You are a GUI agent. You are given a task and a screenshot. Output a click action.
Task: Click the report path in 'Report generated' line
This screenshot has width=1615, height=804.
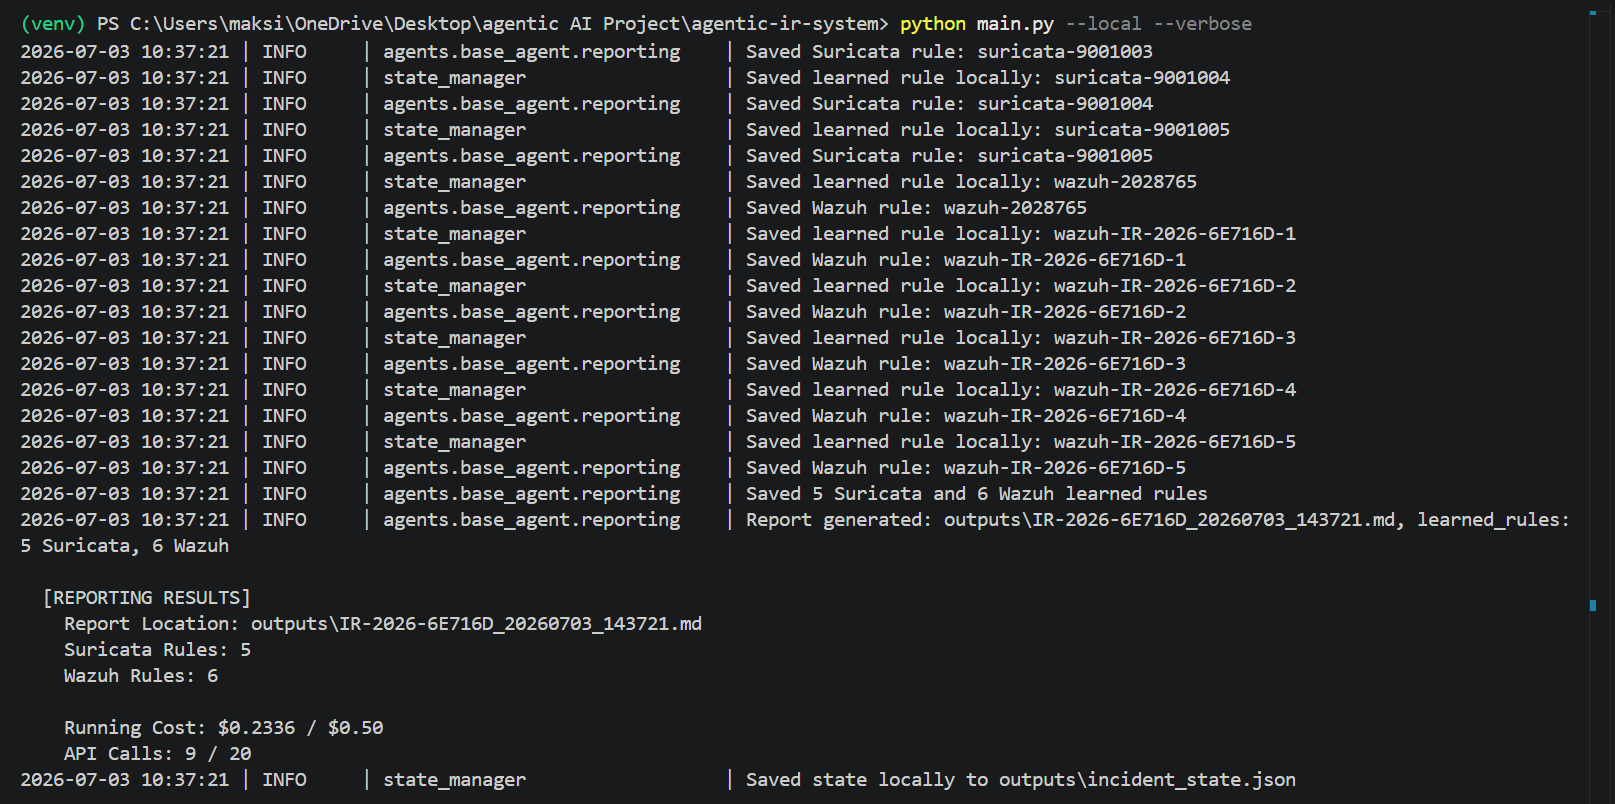(x=1170, y=520)
